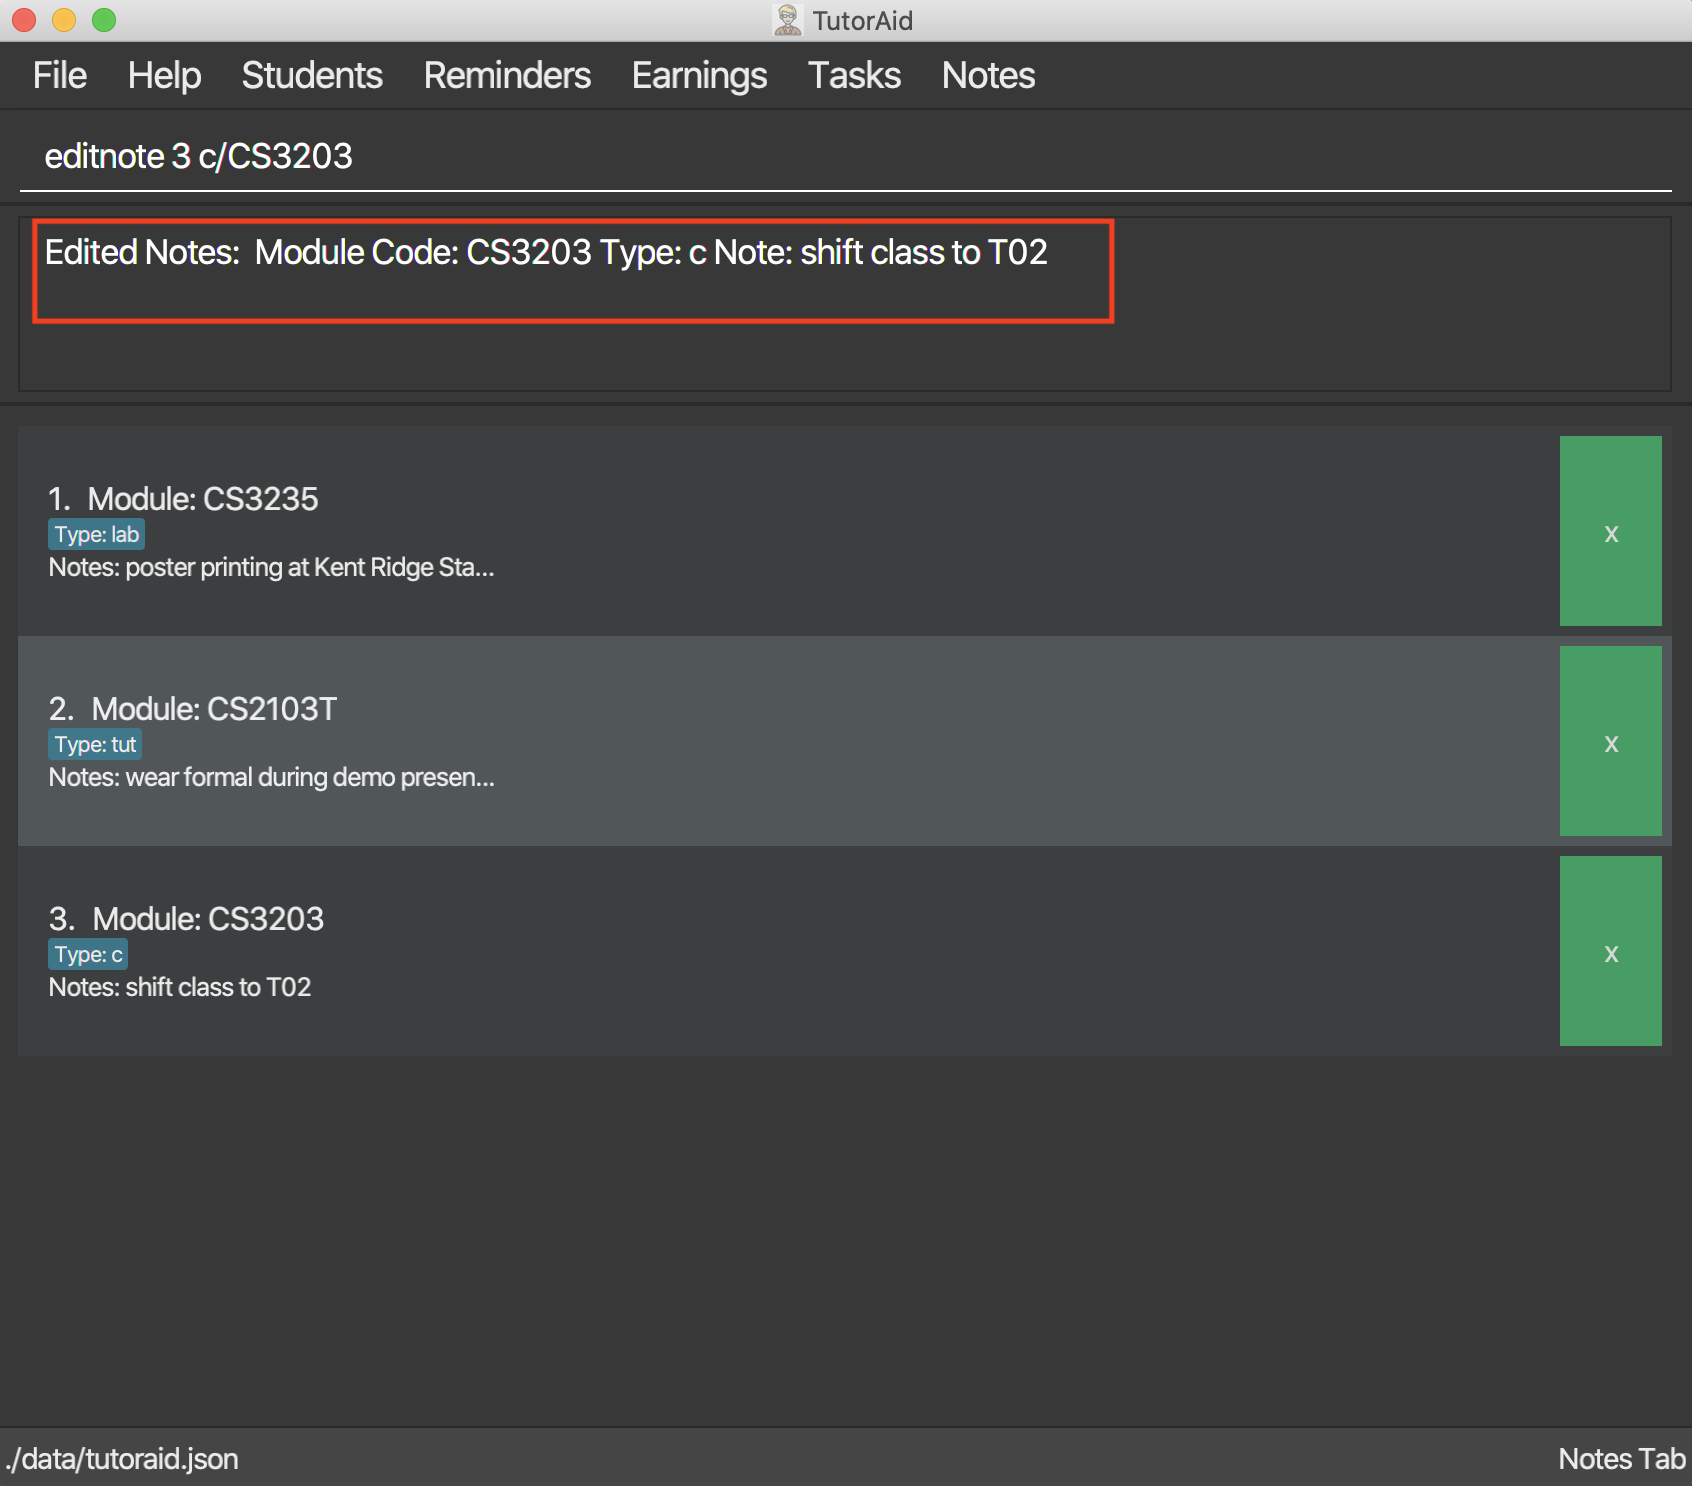This screenshot has width=1692, height=1486.
Task: Select the Module: CS3235 note heading
Action: pyautogui.click(x=203, y=499)
